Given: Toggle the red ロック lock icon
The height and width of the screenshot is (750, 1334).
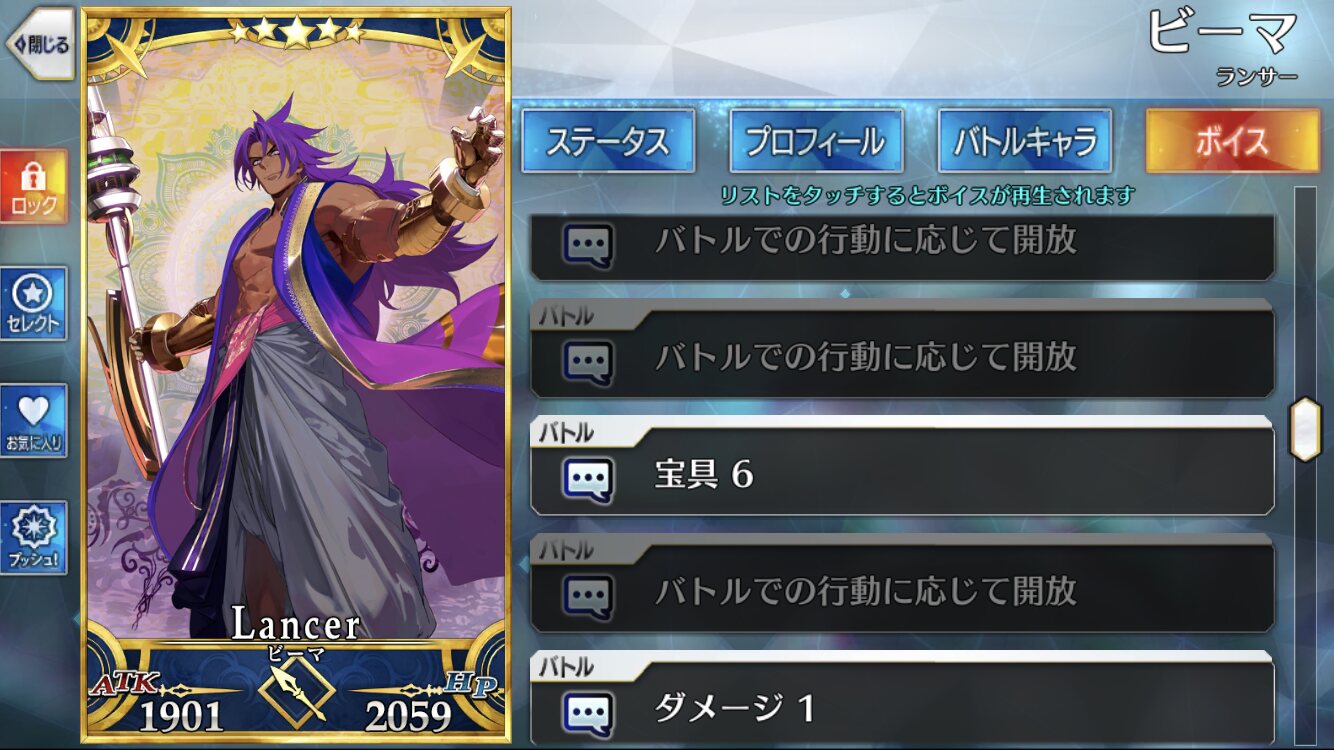Looking at the screenshot, I should coord(34,187).
